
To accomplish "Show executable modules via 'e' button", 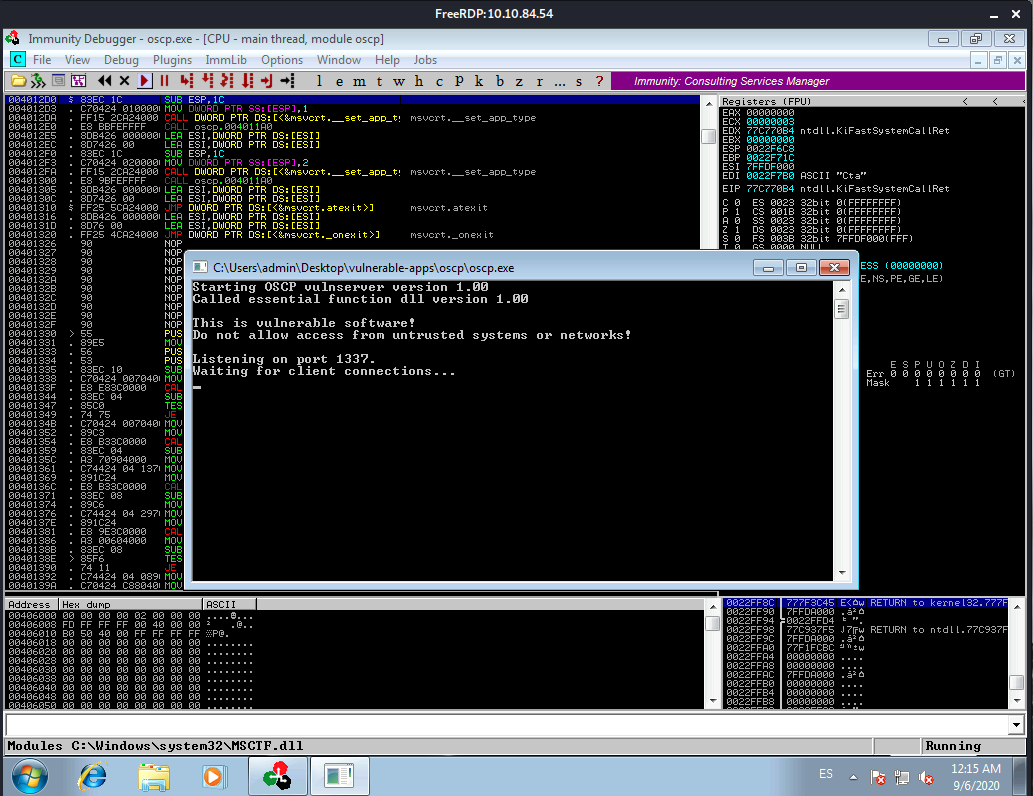I will [x=339, y=81].
